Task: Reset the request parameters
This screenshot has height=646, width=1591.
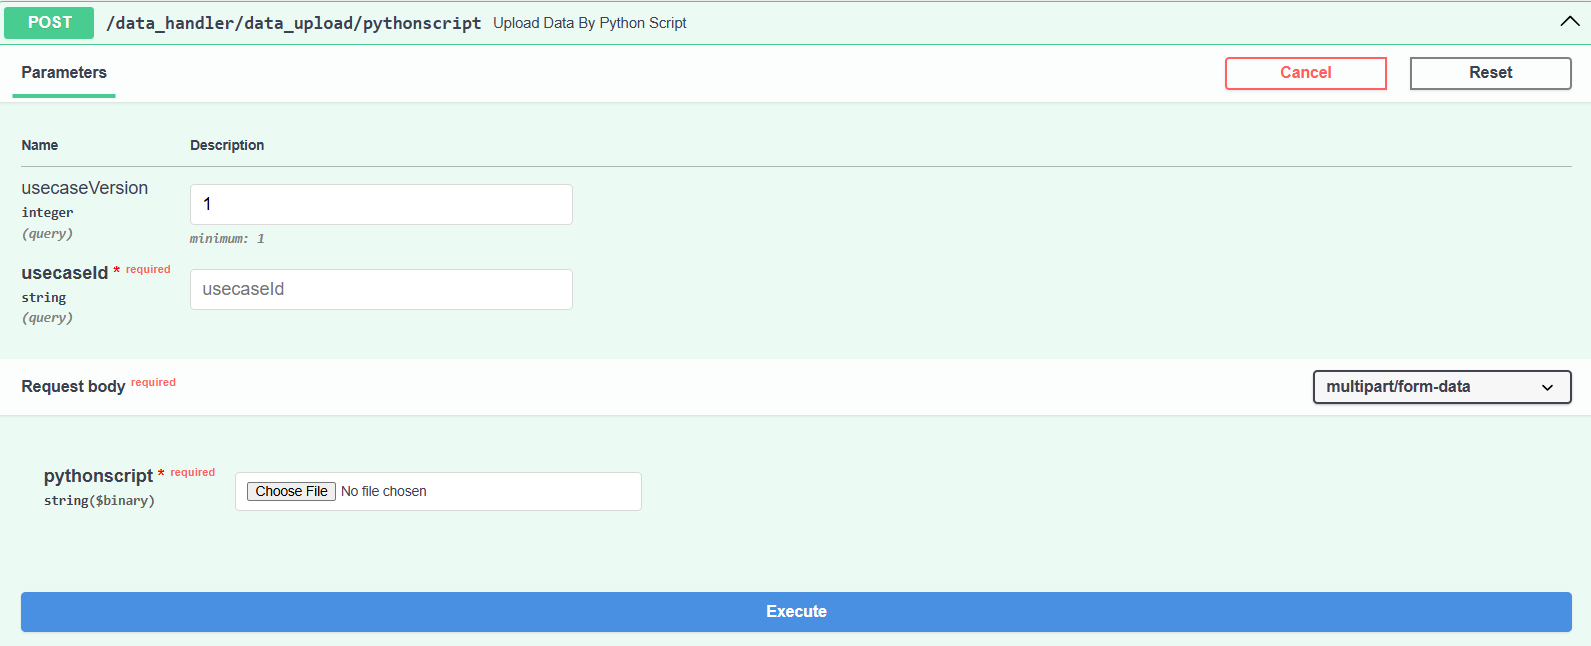Action: 1490,73
